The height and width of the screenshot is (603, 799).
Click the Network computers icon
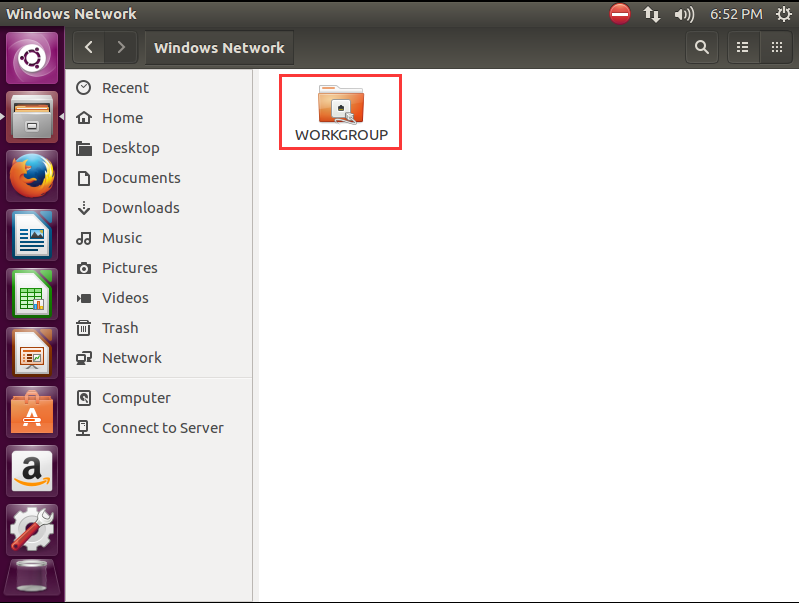(84, 358)
